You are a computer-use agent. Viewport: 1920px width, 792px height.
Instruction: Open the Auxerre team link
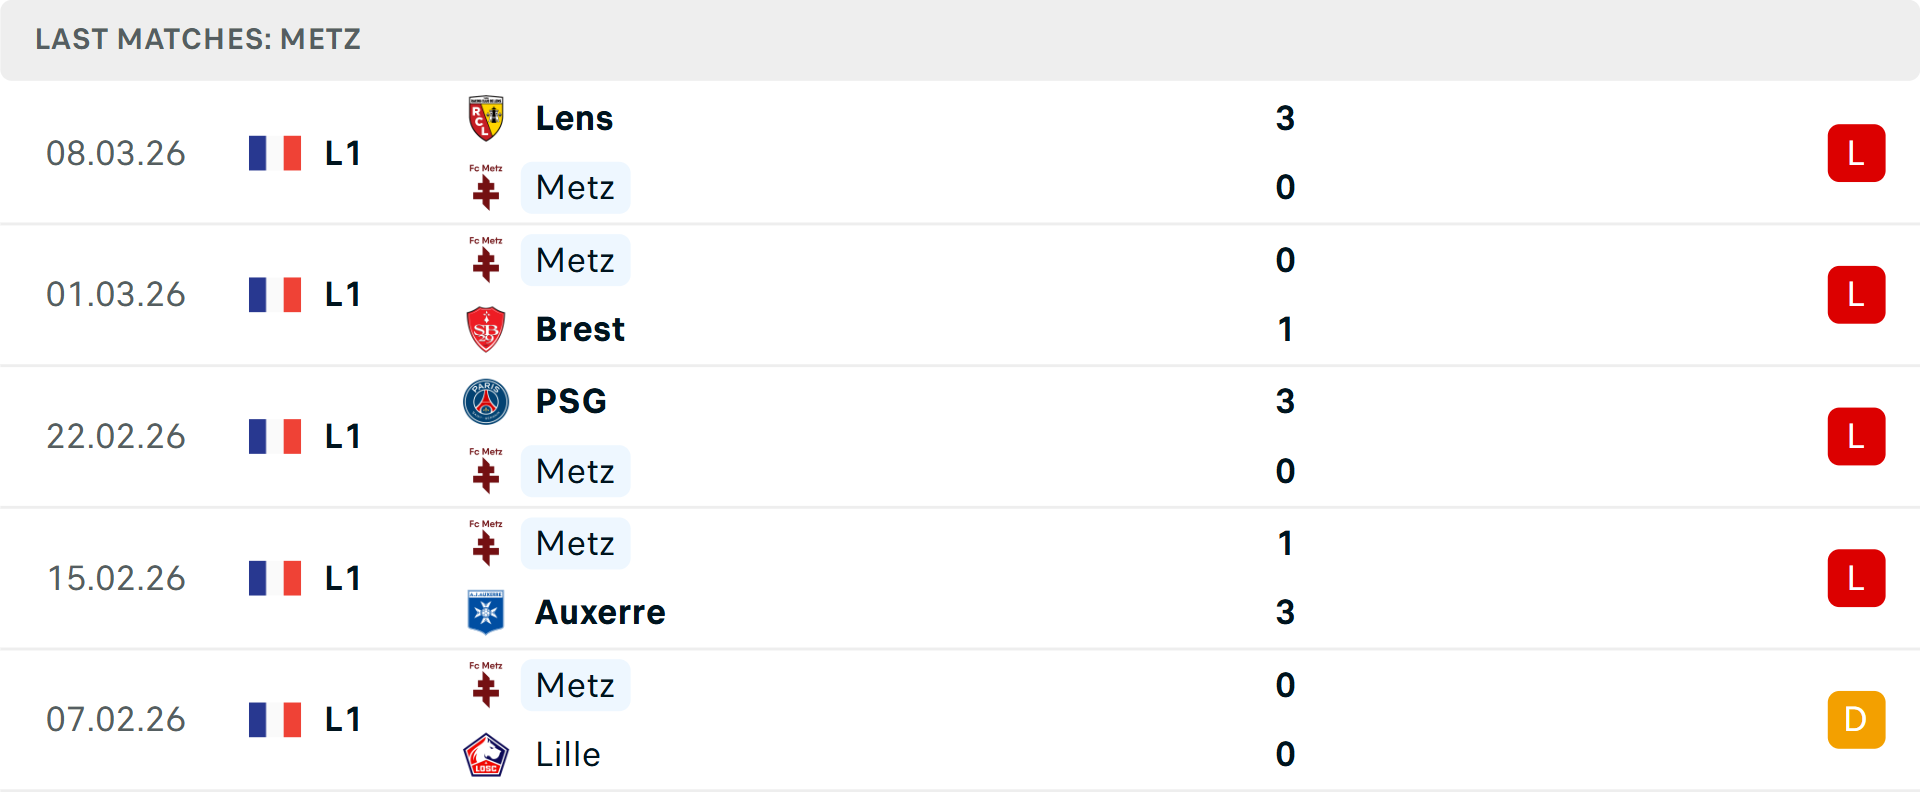pyautogui.click(x=600, y=612)
